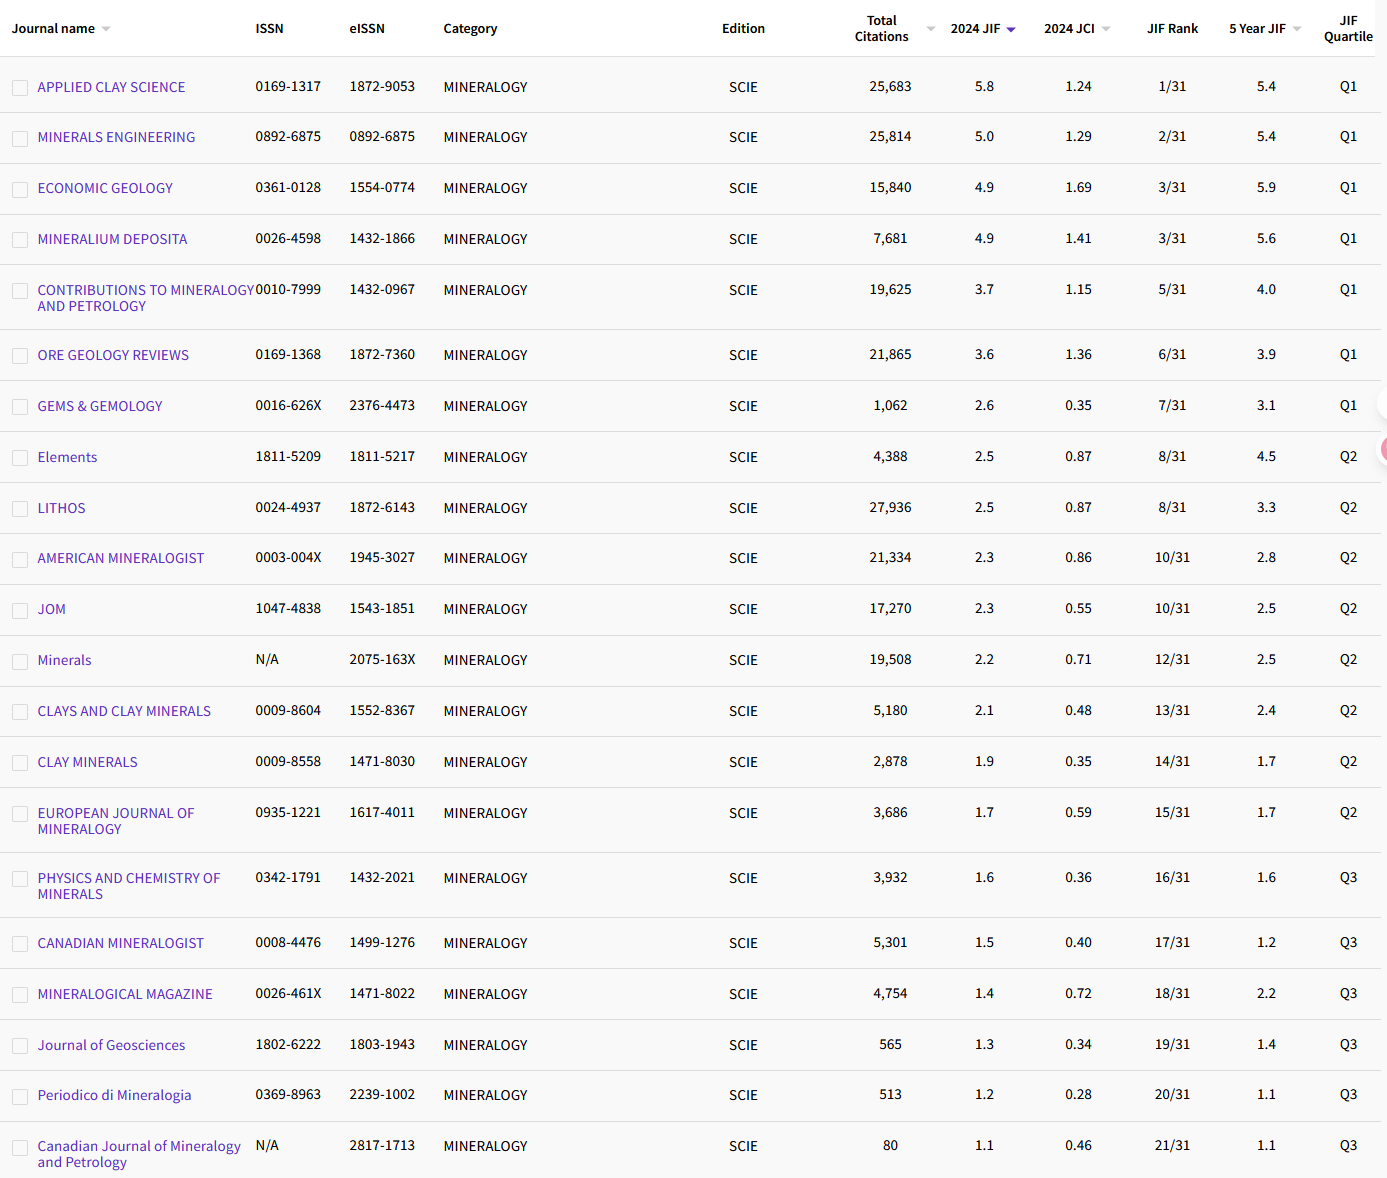This screenshot has height=1178, width=1387.
Task: Open ECONOMIC GEOLOGY journal link
Action: click(105, 188)
